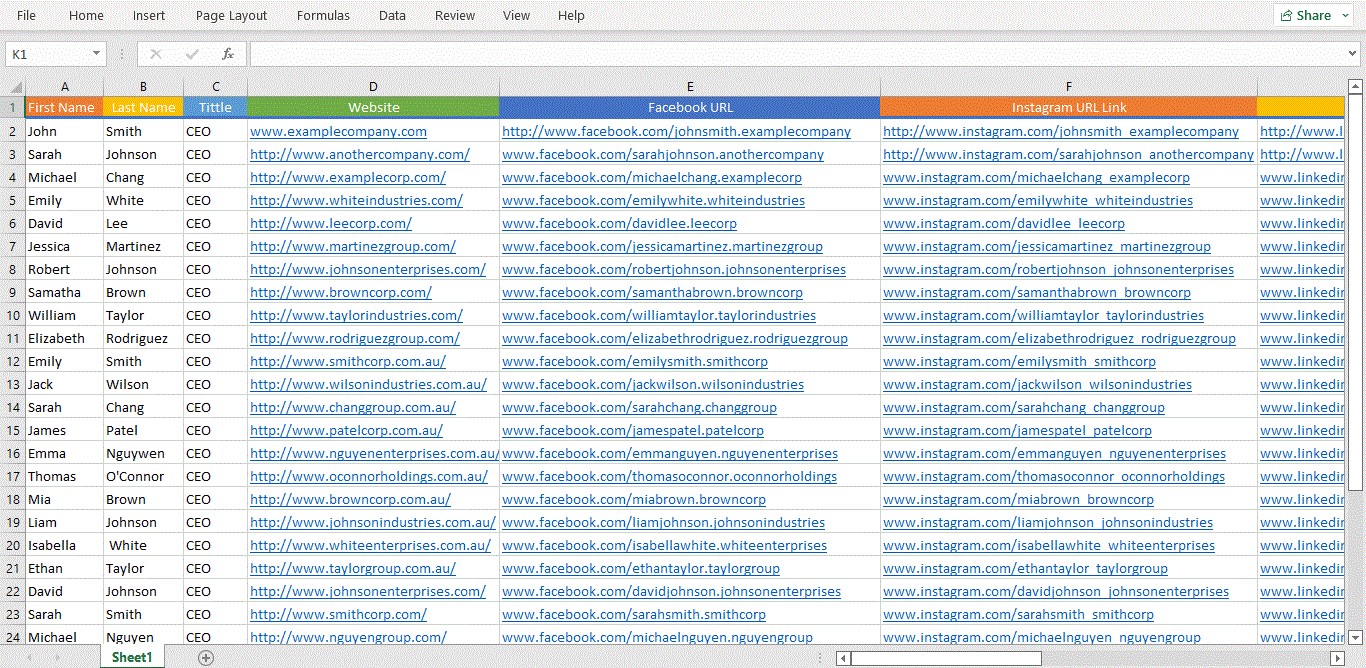Open instagram.com/miabrown_browncorp link
The width and height of the screenshot is (1366, 668).
[1018, 499]
